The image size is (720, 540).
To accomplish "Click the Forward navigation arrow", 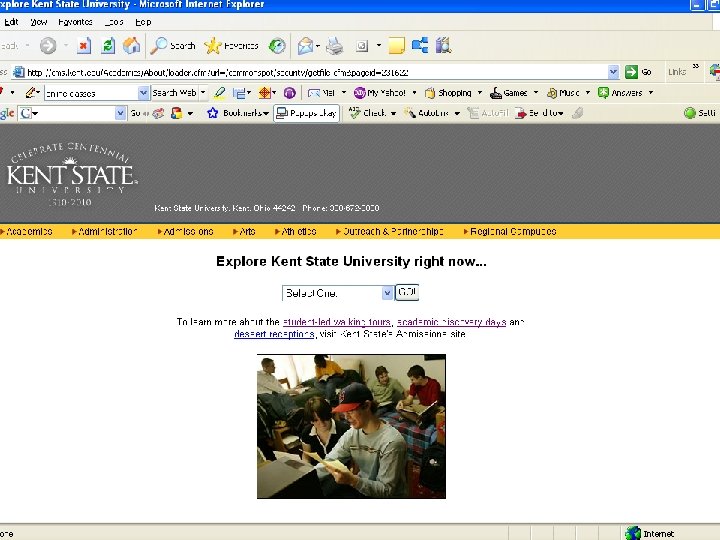I will click(48, 45).
